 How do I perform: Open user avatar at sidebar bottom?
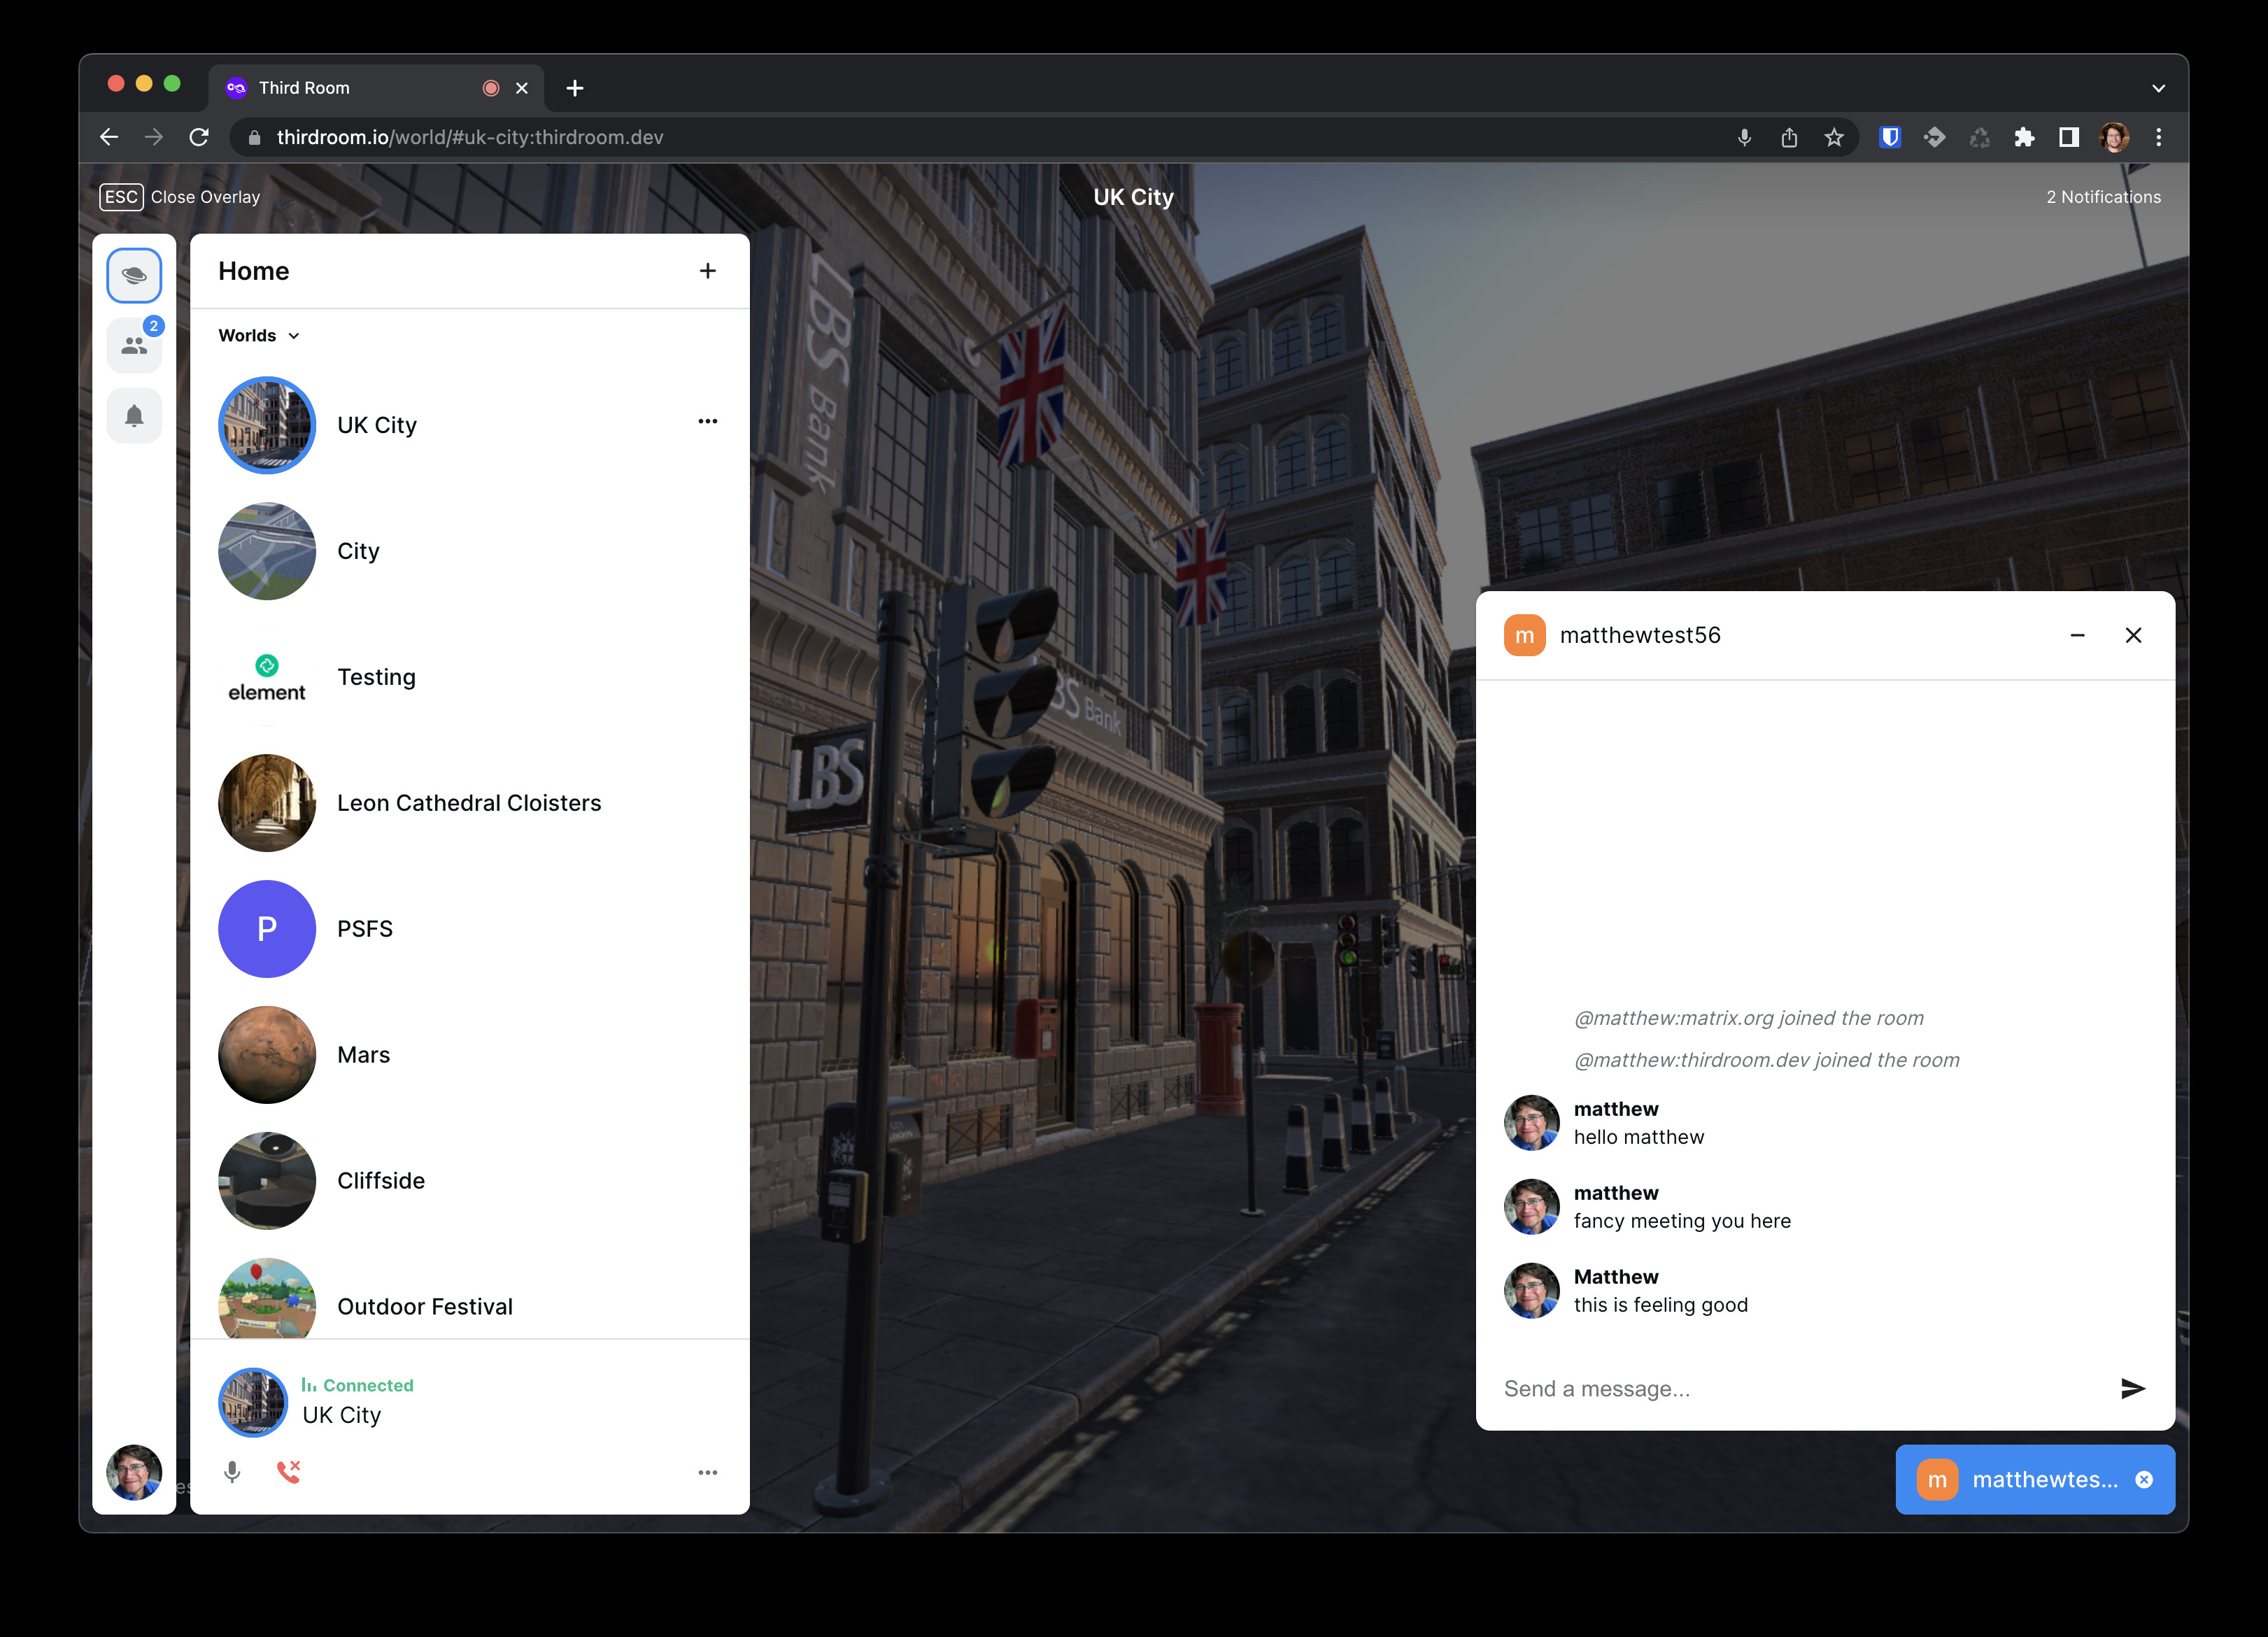(x=134, y=1472)
